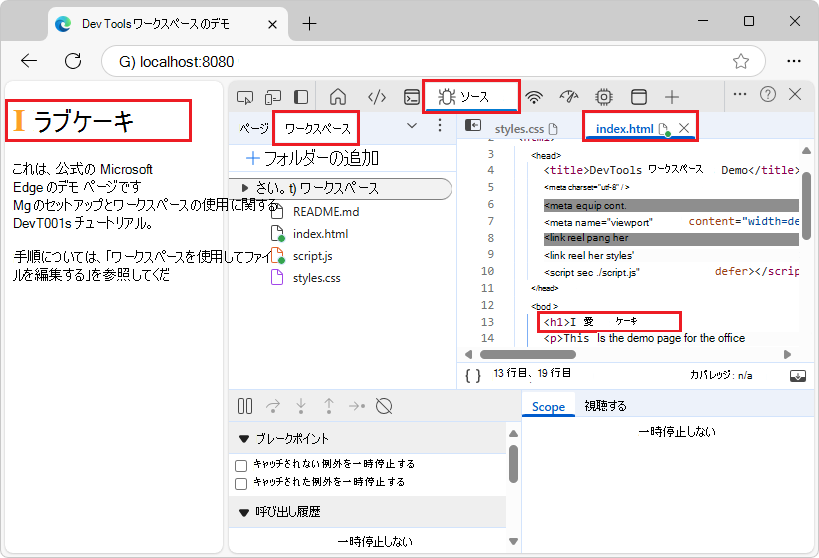The width and height of the screenshot is (819, 558).
Task: Toggle device emulation icon in DevTools
Action: tap(273, 97)
